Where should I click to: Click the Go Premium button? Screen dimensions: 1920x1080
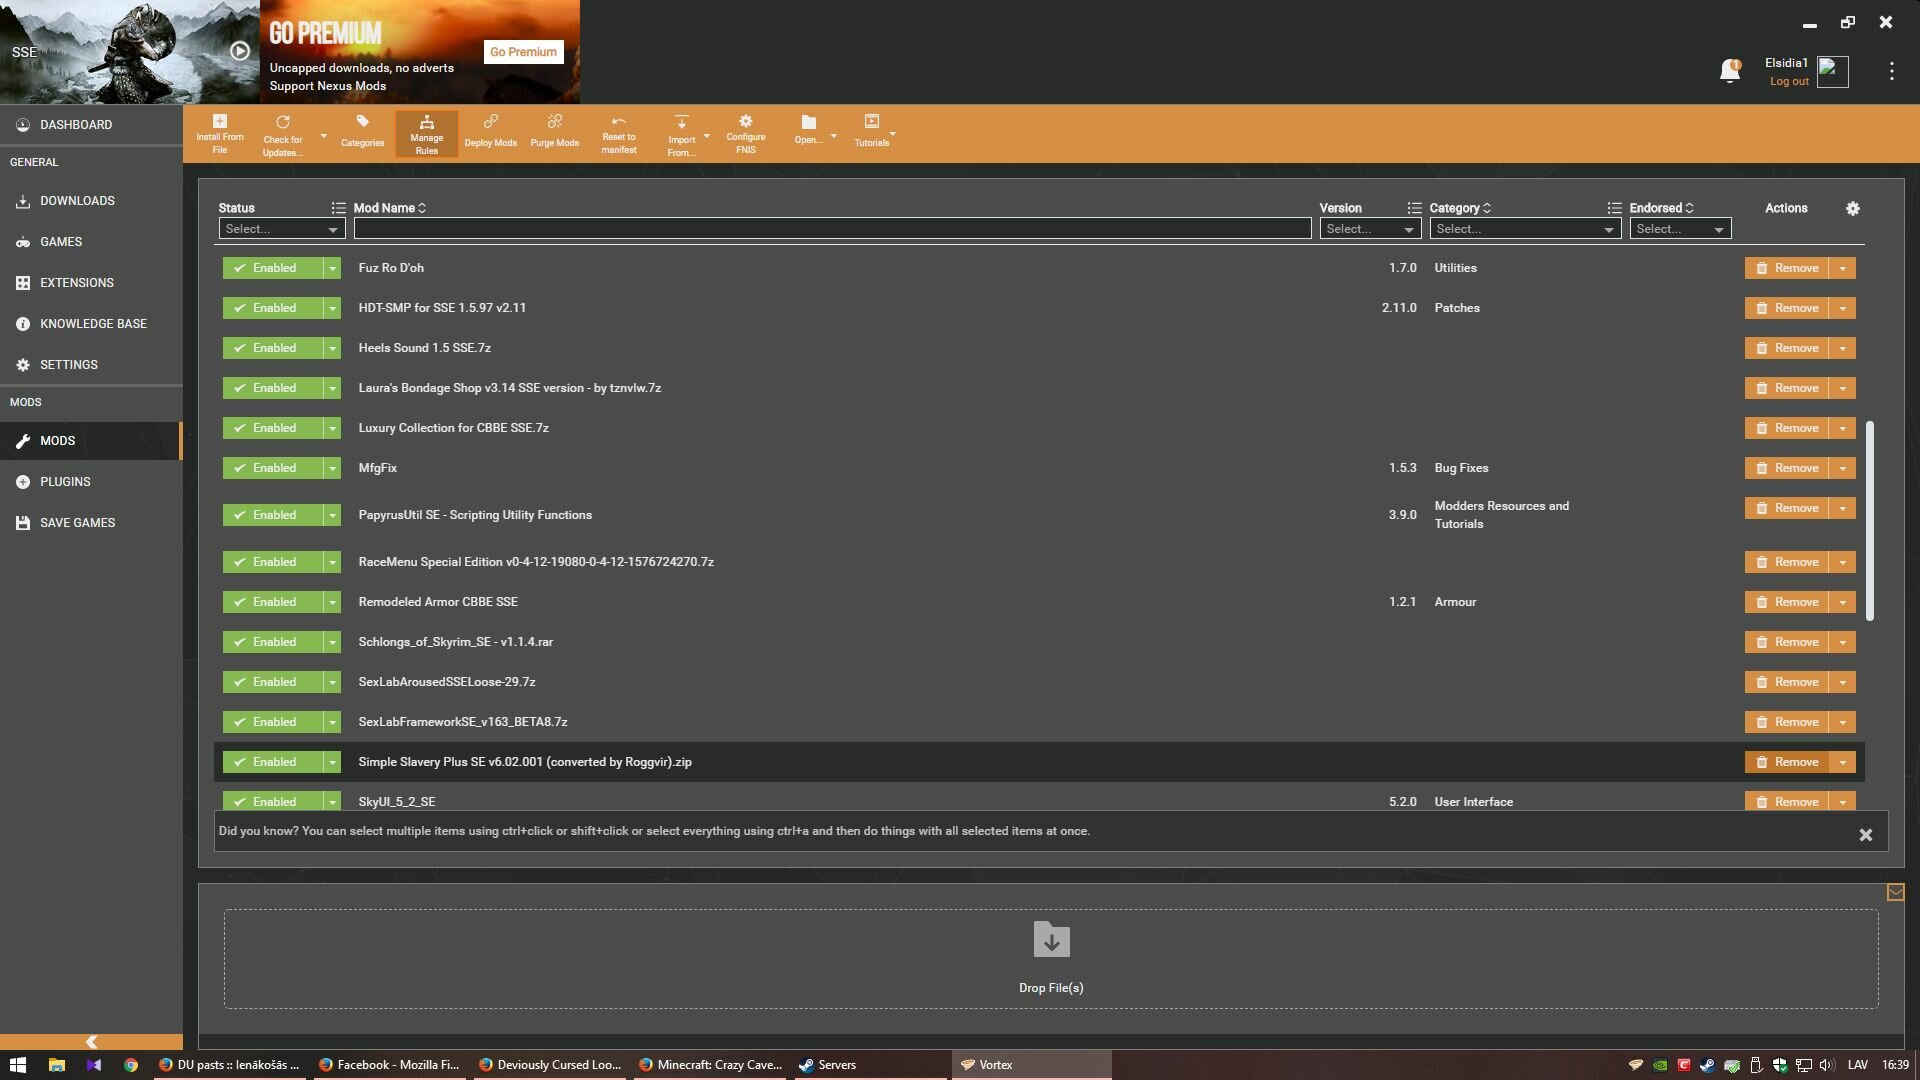(523, 52)
